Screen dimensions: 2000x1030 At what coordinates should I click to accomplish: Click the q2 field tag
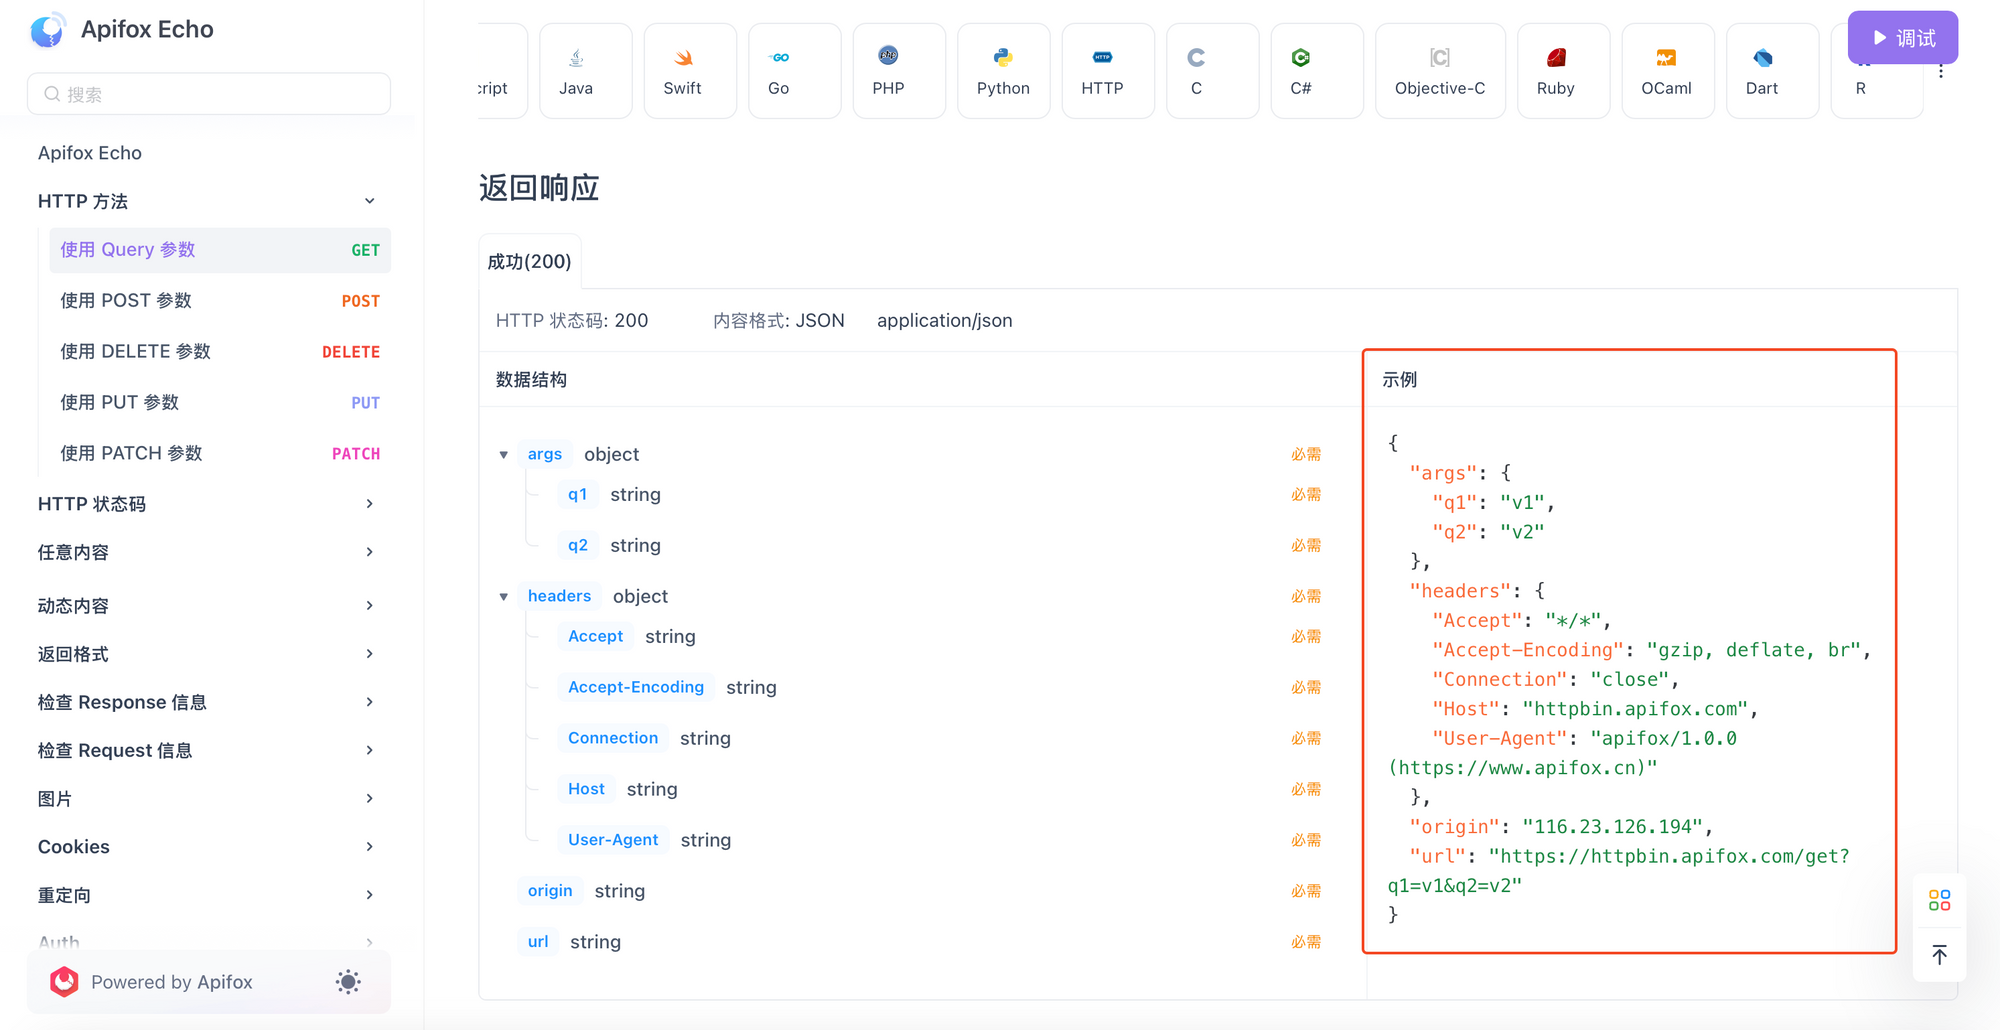pyautogui.click(x=578, y=545)
